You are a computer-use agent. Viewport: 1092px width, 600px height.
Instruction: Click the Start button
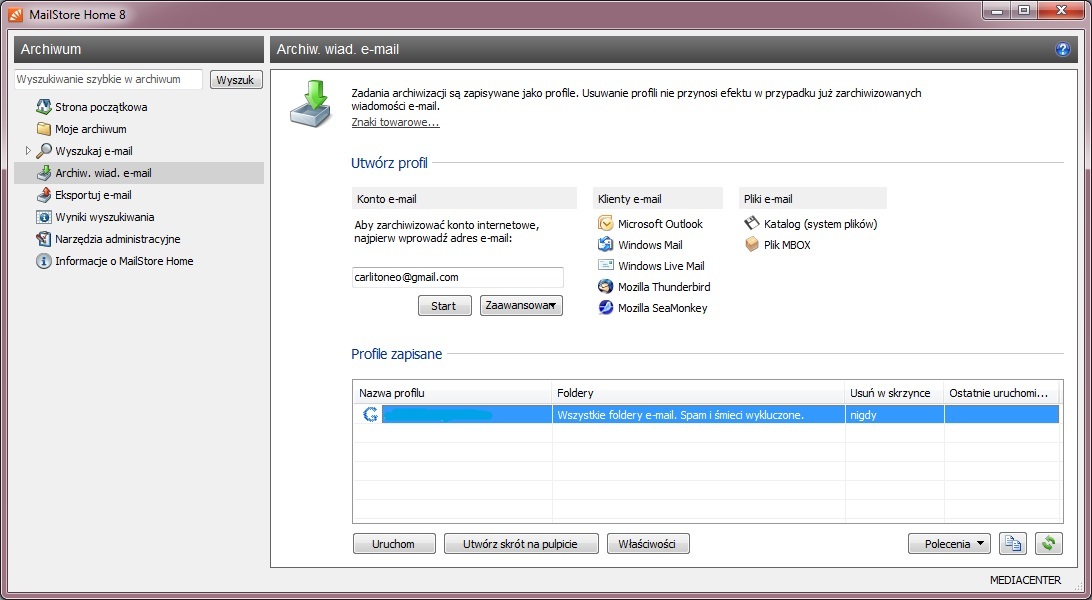[444, 306]
